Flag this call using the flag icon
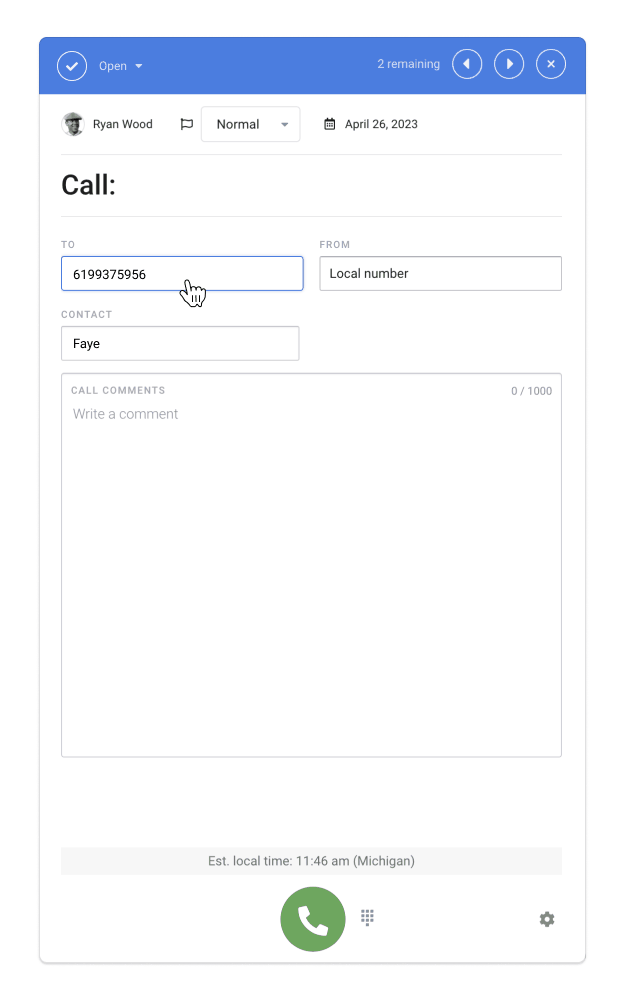This screenshot has height=1000, width=625. [186, 123]
